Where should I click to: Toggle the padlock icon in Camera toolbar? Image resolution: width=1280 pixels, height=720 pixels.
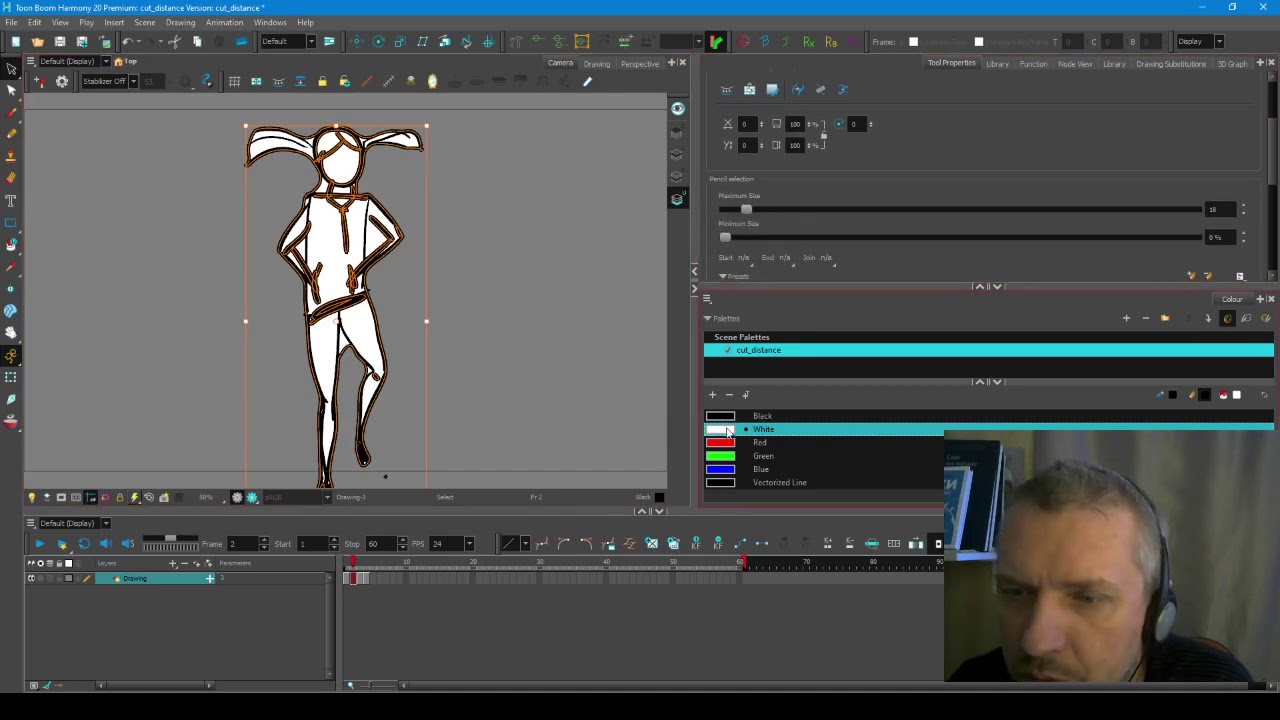point(322,82)
